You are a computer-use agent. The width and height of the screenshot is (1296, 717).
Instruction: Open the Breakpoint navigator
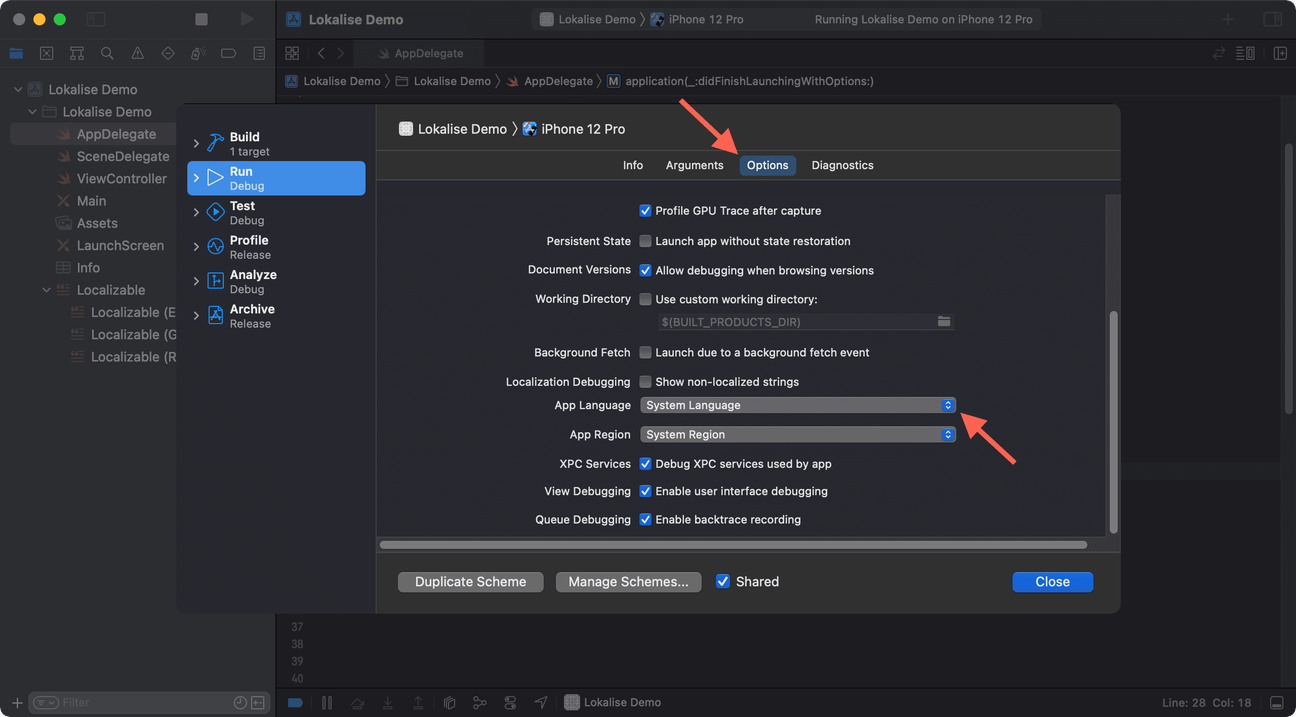pyautogui.click(x=228, y=53)
